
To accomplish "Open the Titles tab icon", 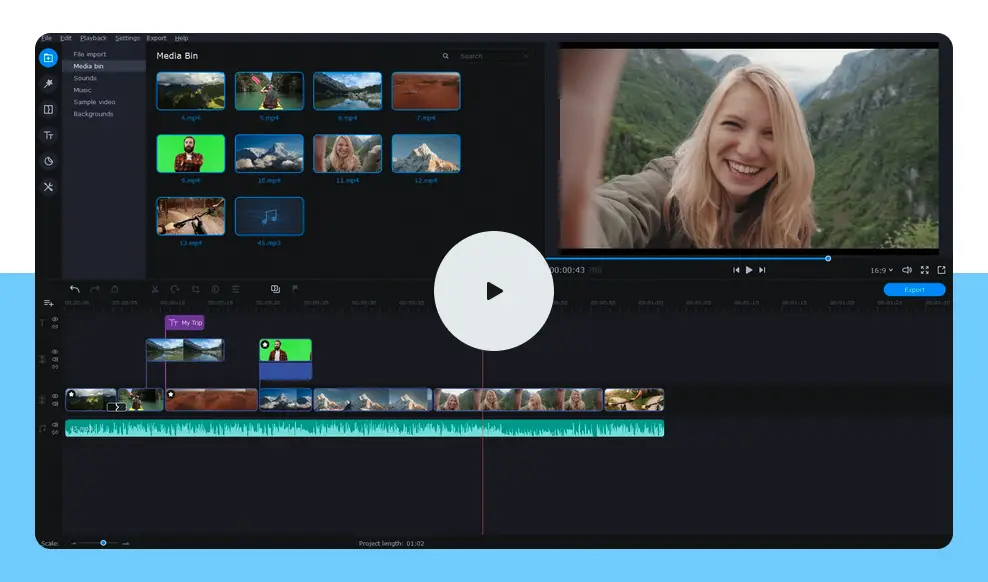I will pos(49,135).
